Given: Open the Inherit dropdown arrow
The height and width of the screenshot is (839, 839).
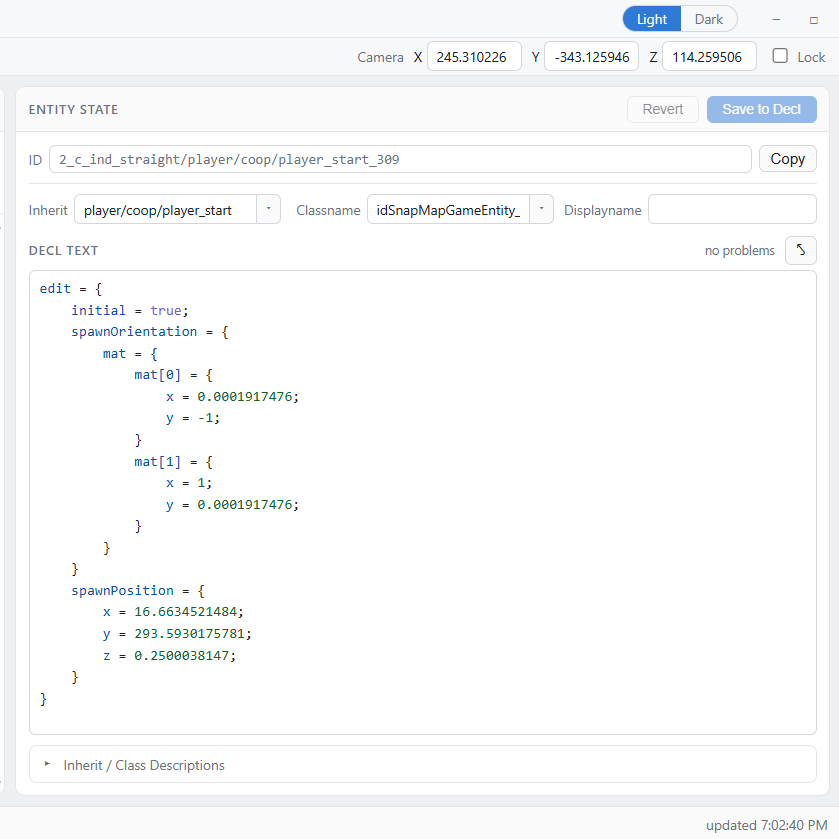Looking at the screenshot, I should 269,209.
